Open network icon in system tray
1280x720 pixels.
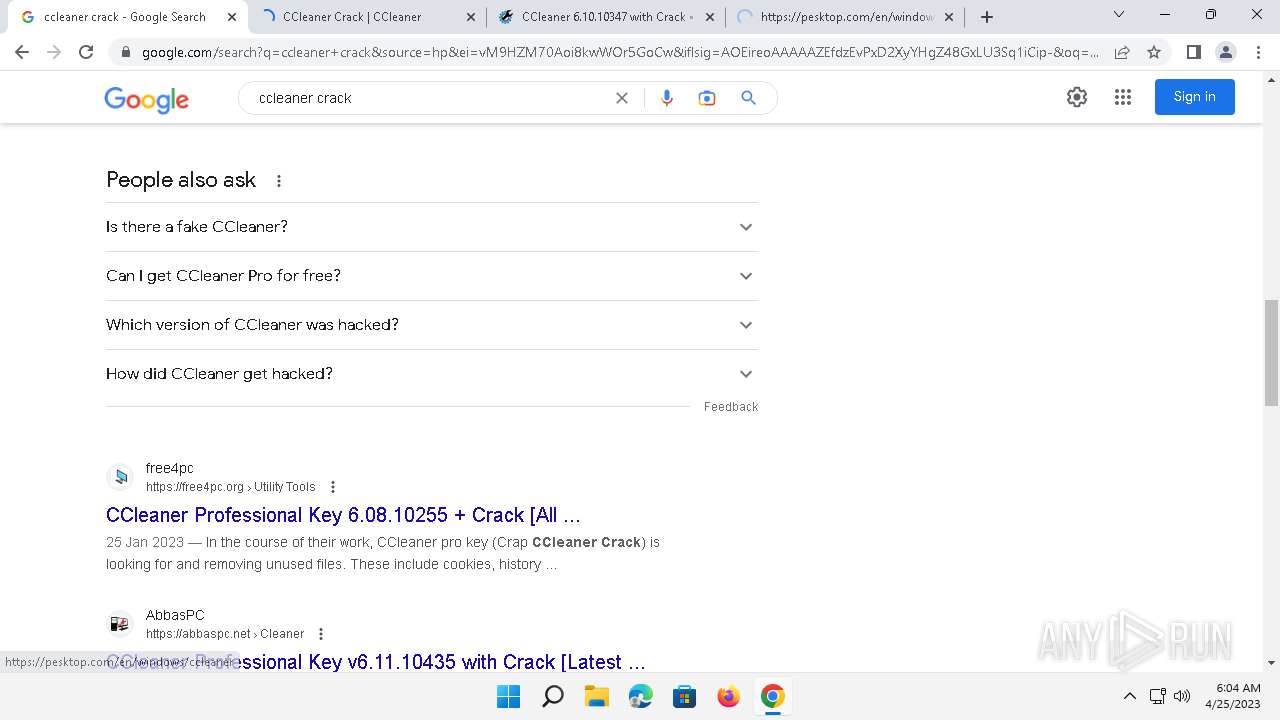(x=1158, y=696)
